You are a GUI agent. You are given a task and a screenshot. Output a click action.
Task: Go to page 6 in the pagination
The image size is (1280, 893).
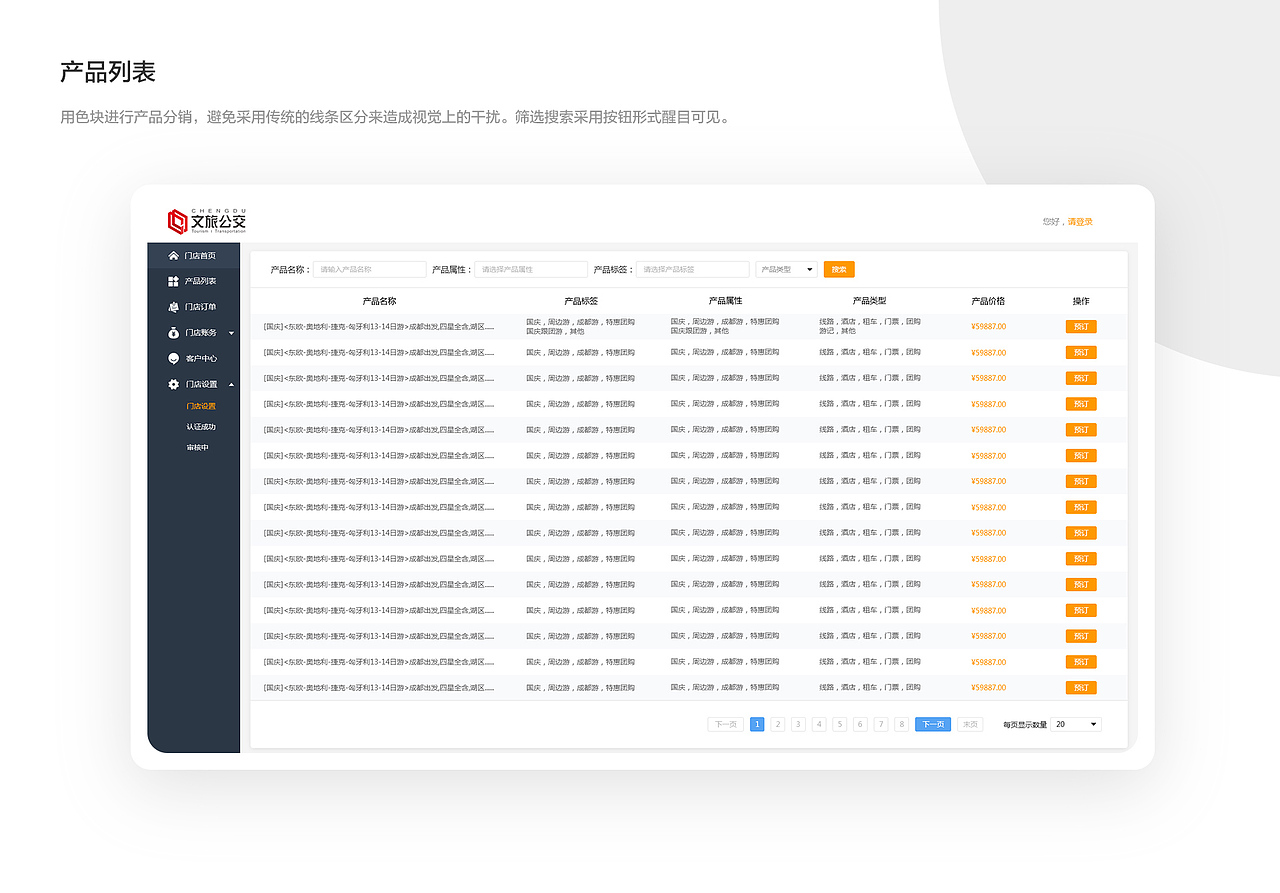[860, 724]
